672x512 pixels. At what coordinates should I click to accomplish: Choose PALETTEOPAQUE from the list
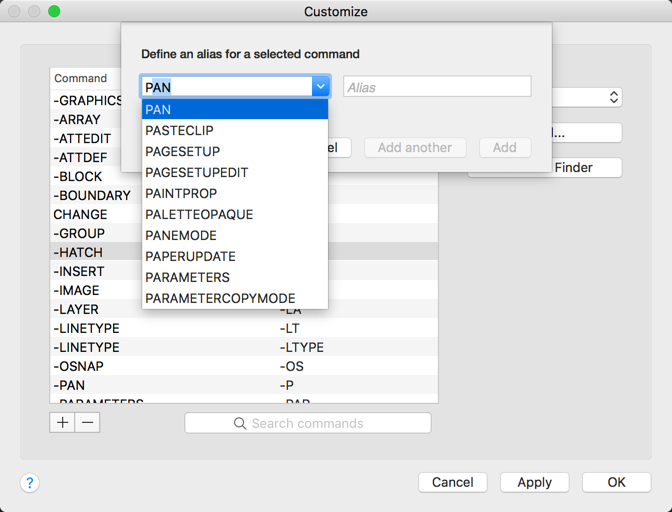click(198, 214)
